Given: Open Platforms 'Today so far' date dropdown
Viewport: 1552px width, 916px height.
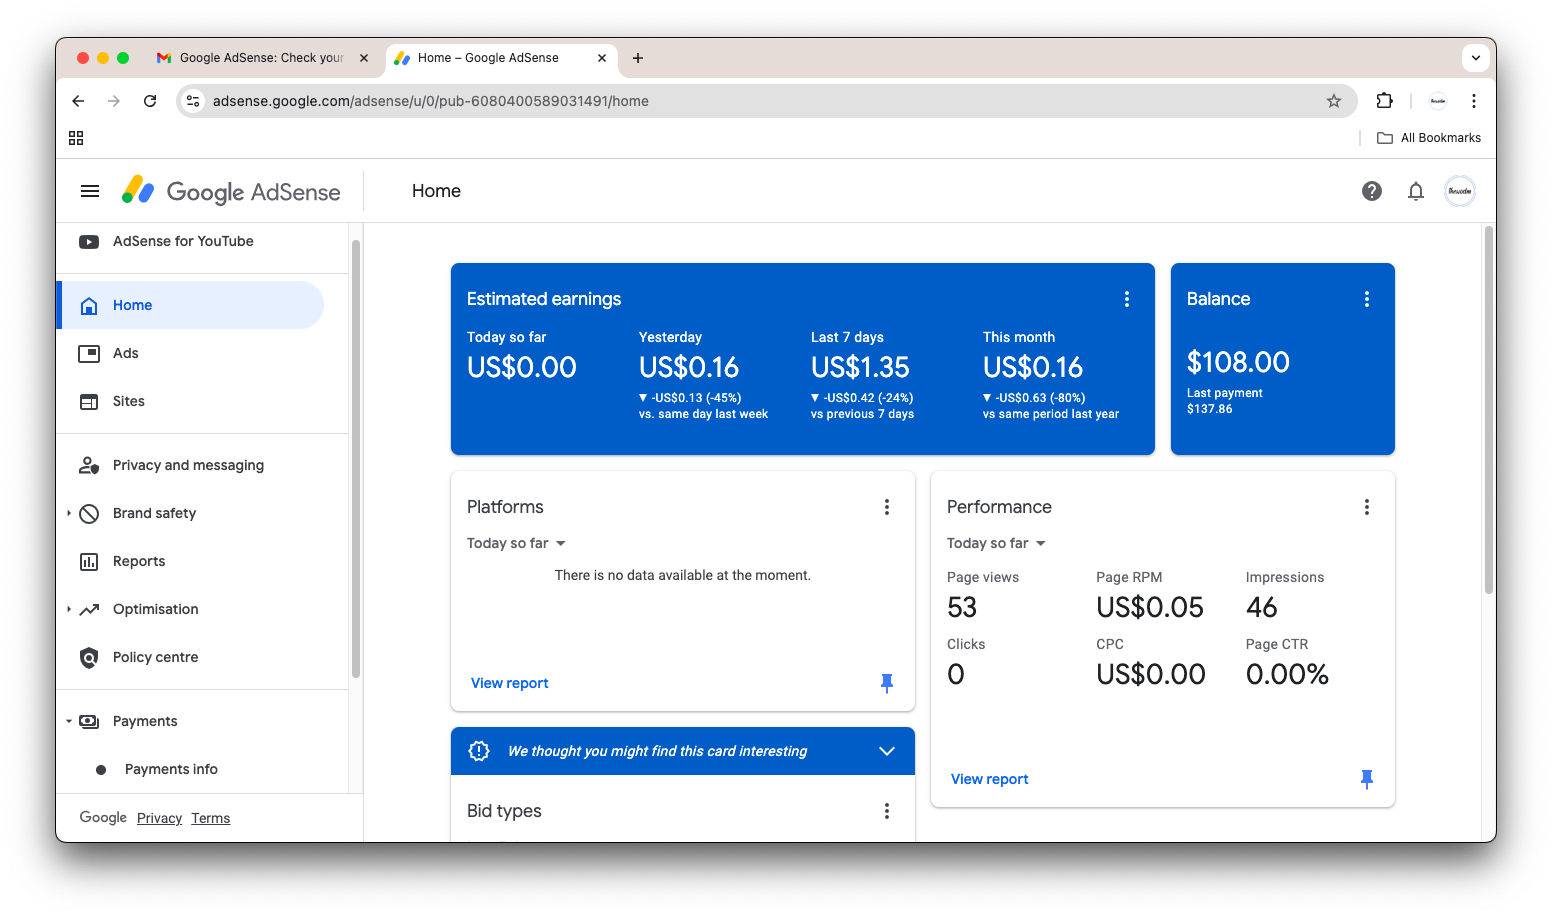Looking at the screenshot, I should pos(517,543).
